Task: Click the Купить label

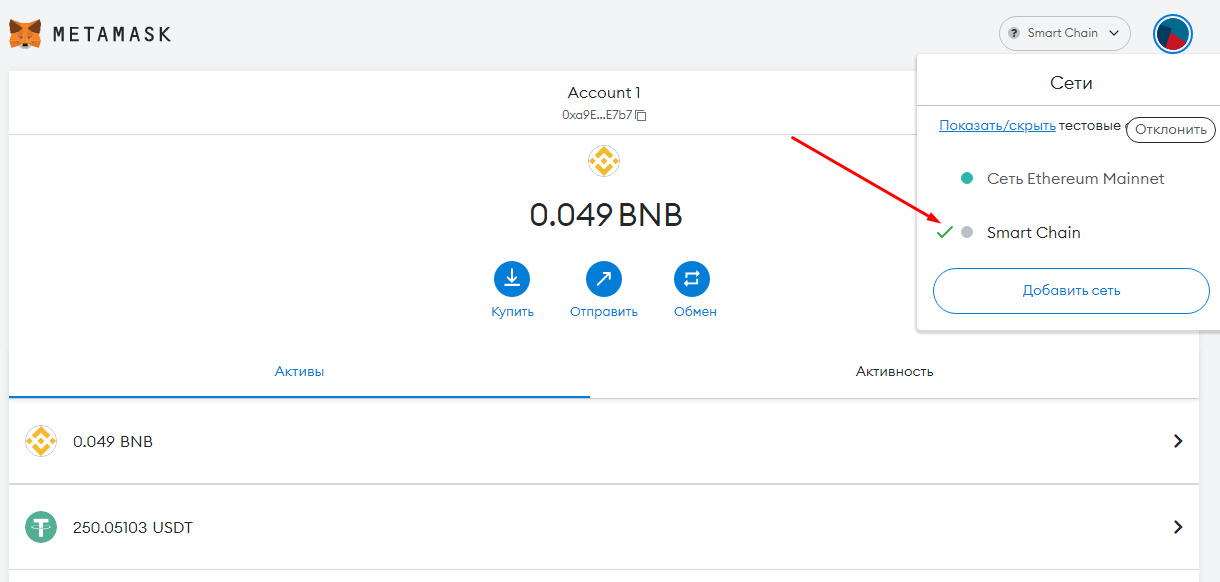Action: [x=512, y=312]
